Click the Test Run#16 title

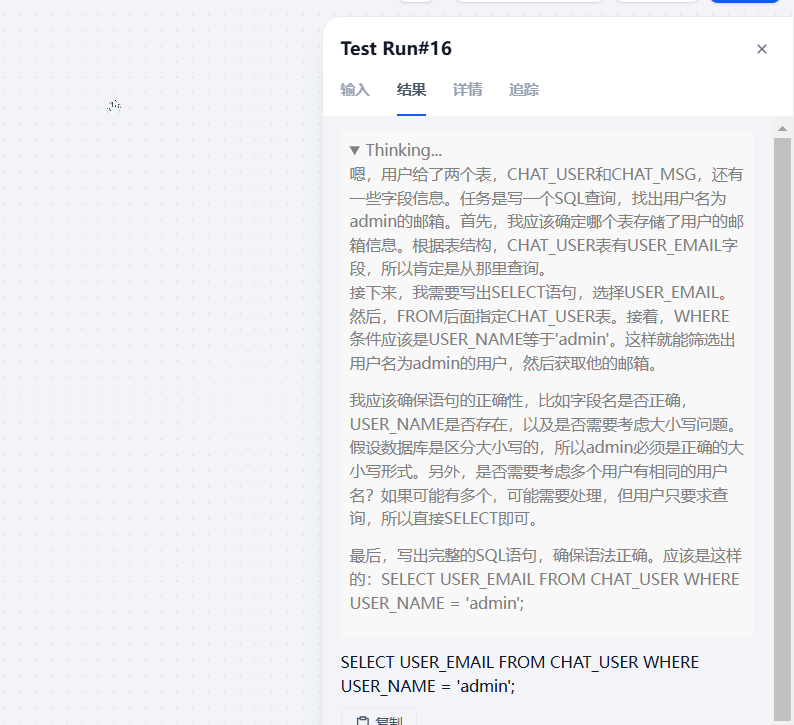[x=396, y=49]
